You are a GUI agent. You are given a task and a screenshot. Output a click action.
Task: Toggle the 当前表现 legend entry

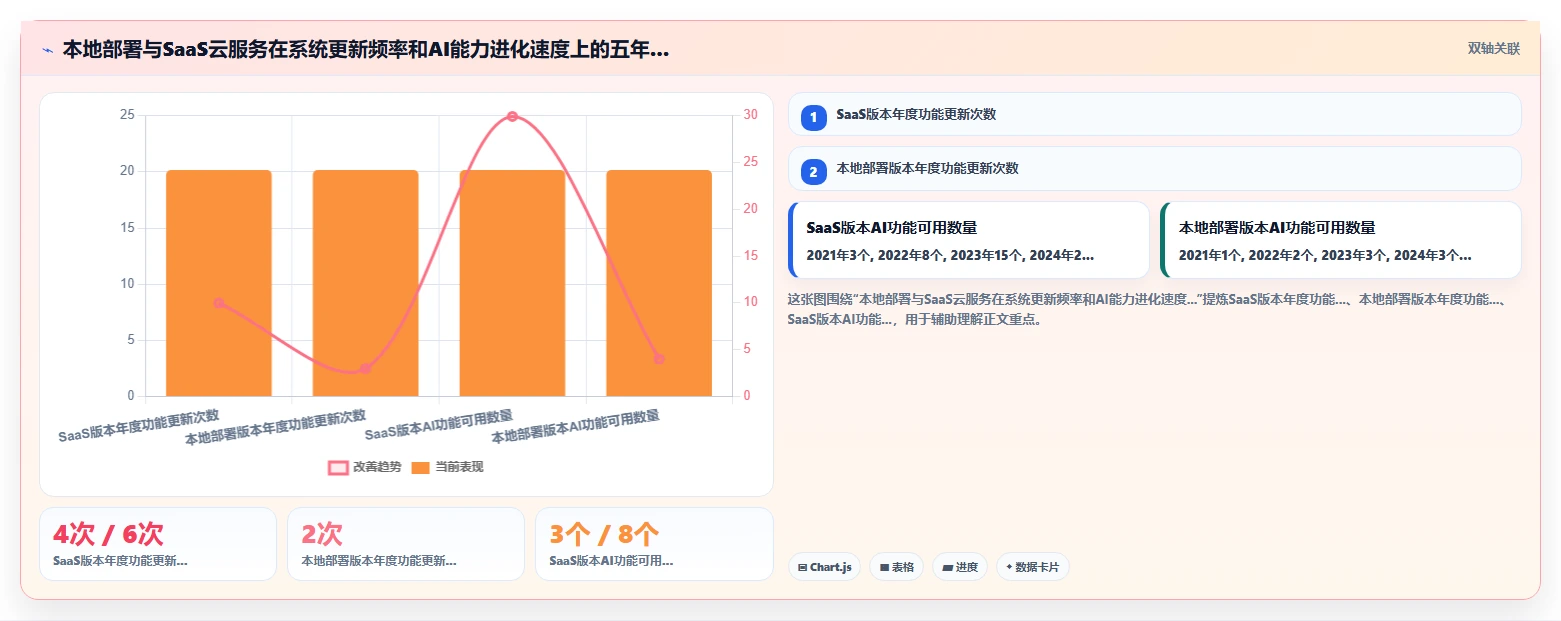tap(448, 467)
